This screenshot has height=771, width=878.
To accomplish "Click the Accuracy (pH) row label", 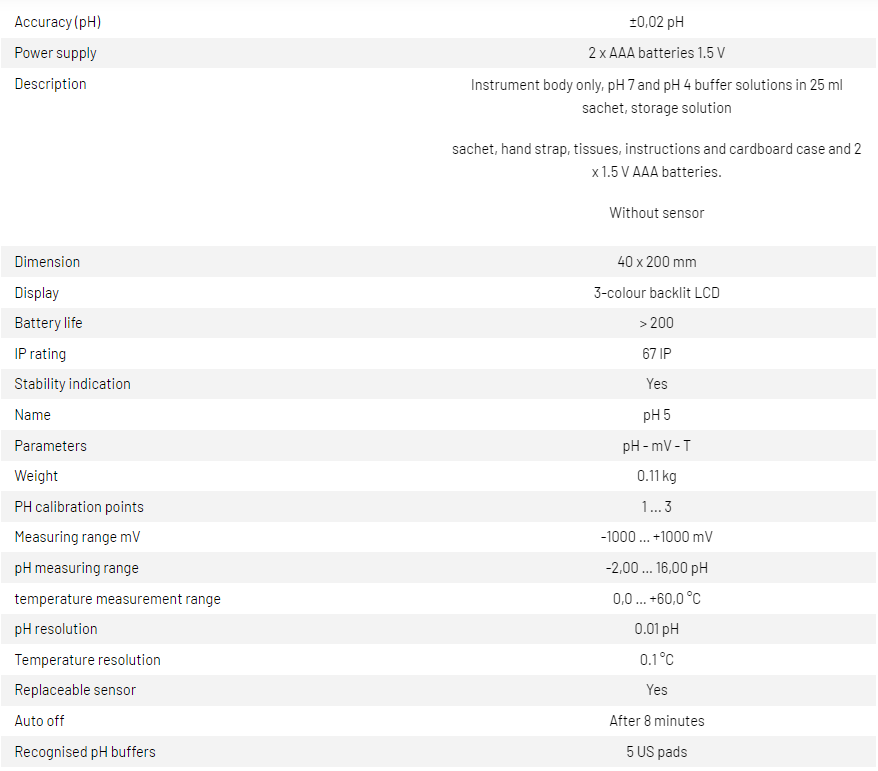I will tap(58, 22).
